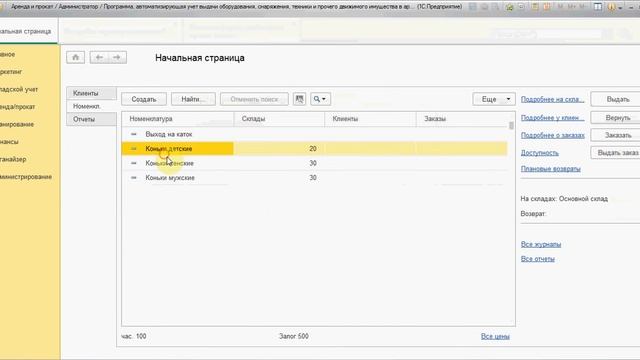
Task: Open the Еще dropdown menu
Action: click(x=494, y=99)
